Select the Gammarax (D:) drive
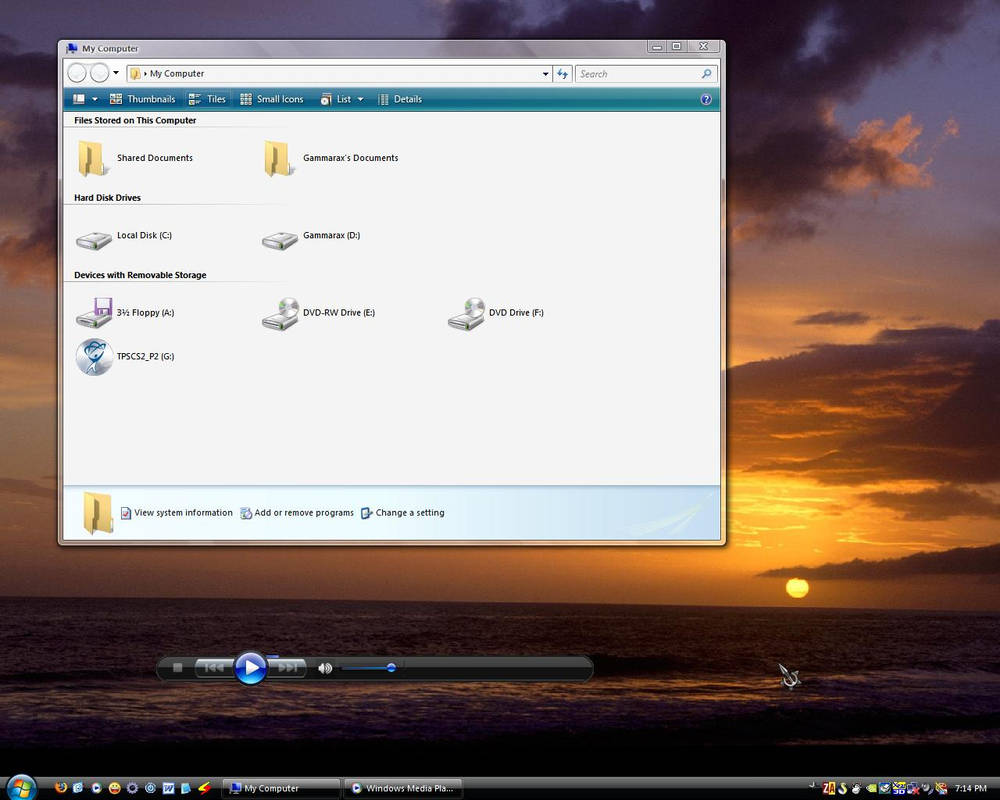 point(311,239)
